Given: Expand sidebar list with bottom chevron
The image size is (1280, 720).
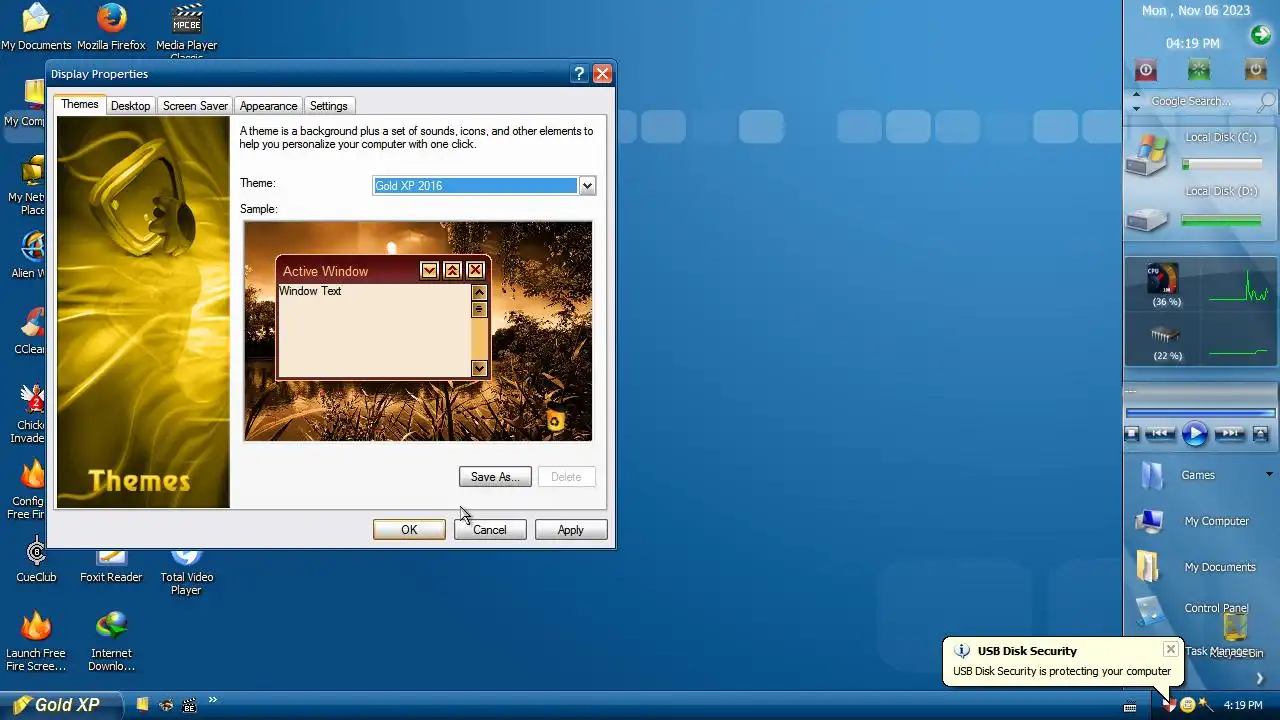Looking at the screenshot, I should point(1259,679).
